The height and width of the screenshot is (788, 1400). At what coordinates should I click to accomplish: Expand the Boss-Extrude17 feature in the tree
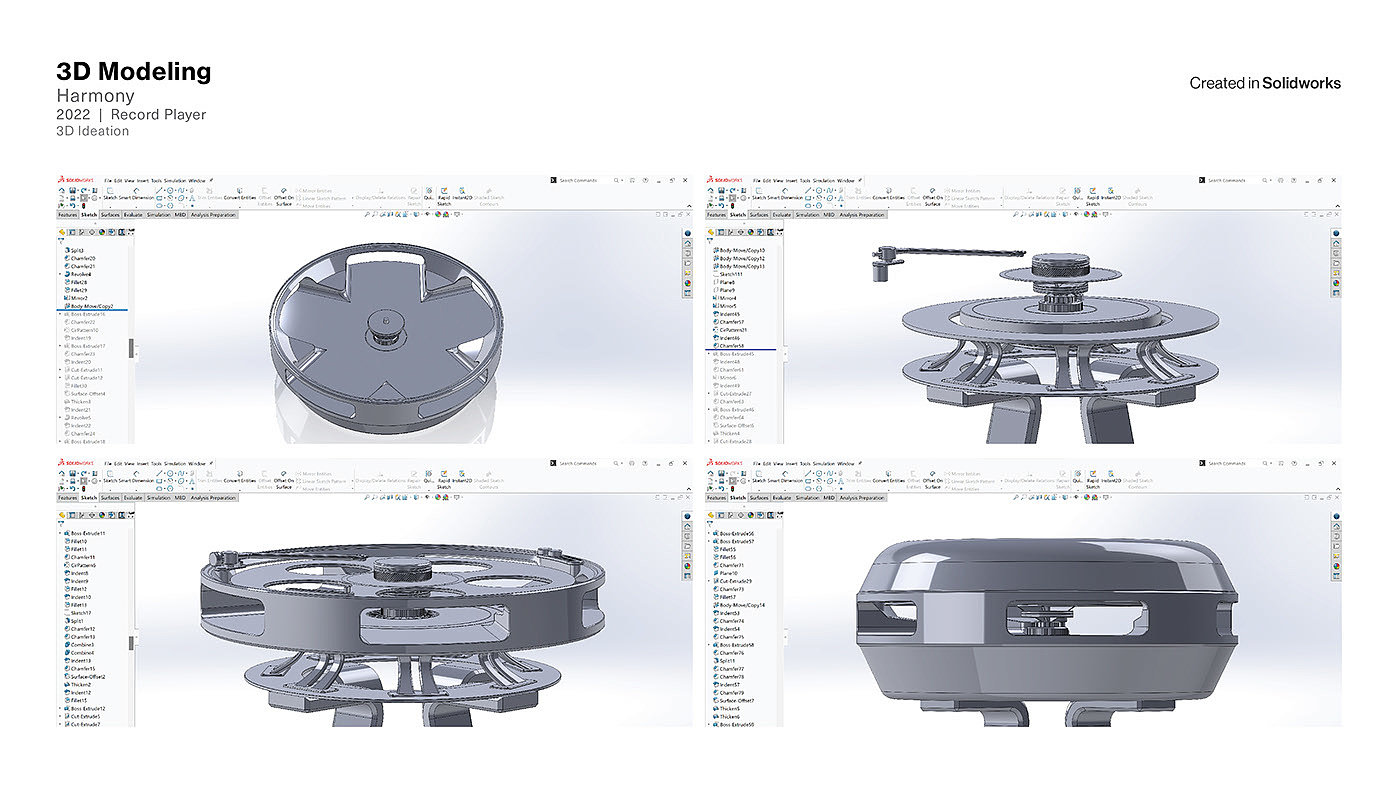point(60,346)
